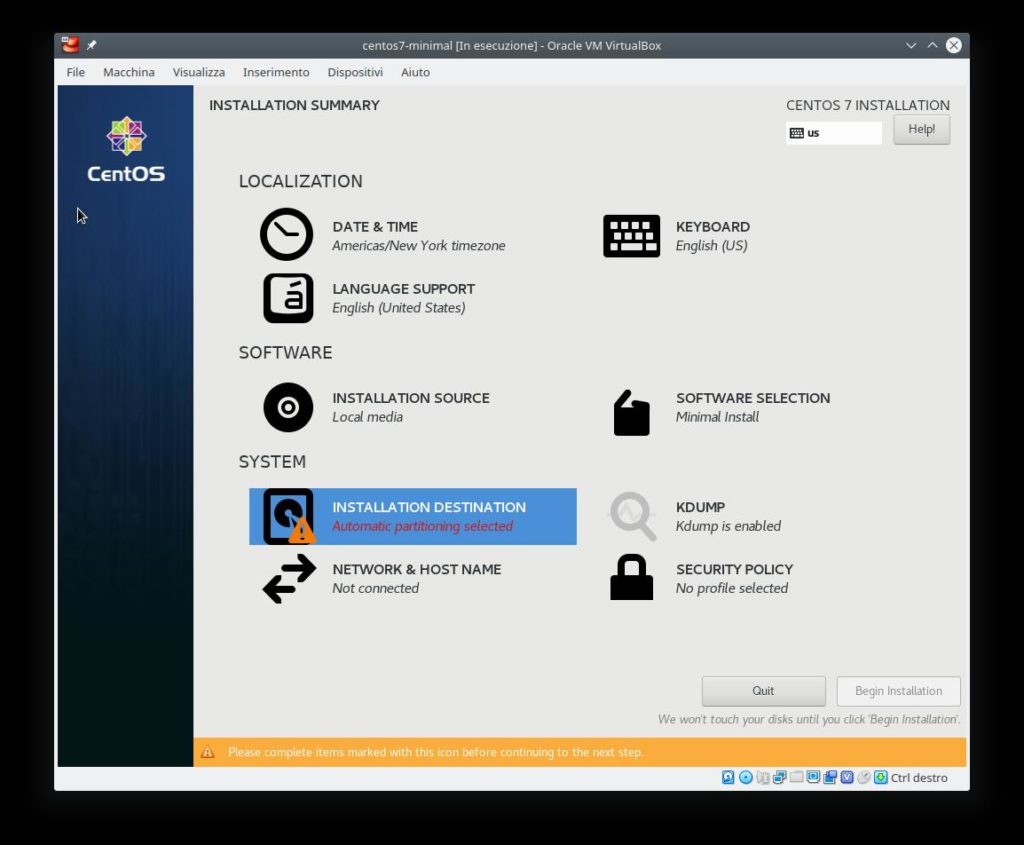
Task: Open Software Selection package icon
Action: pyautogui.click(x=631, y=410)
